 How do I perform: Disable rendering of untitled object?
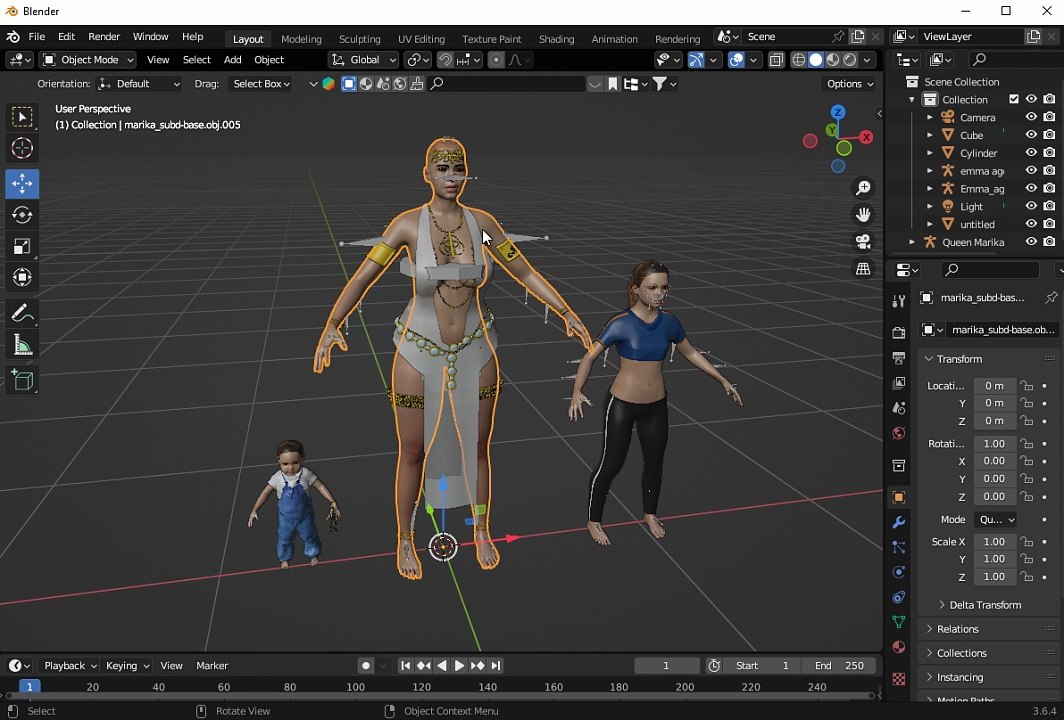click(x=1049, y=224)
